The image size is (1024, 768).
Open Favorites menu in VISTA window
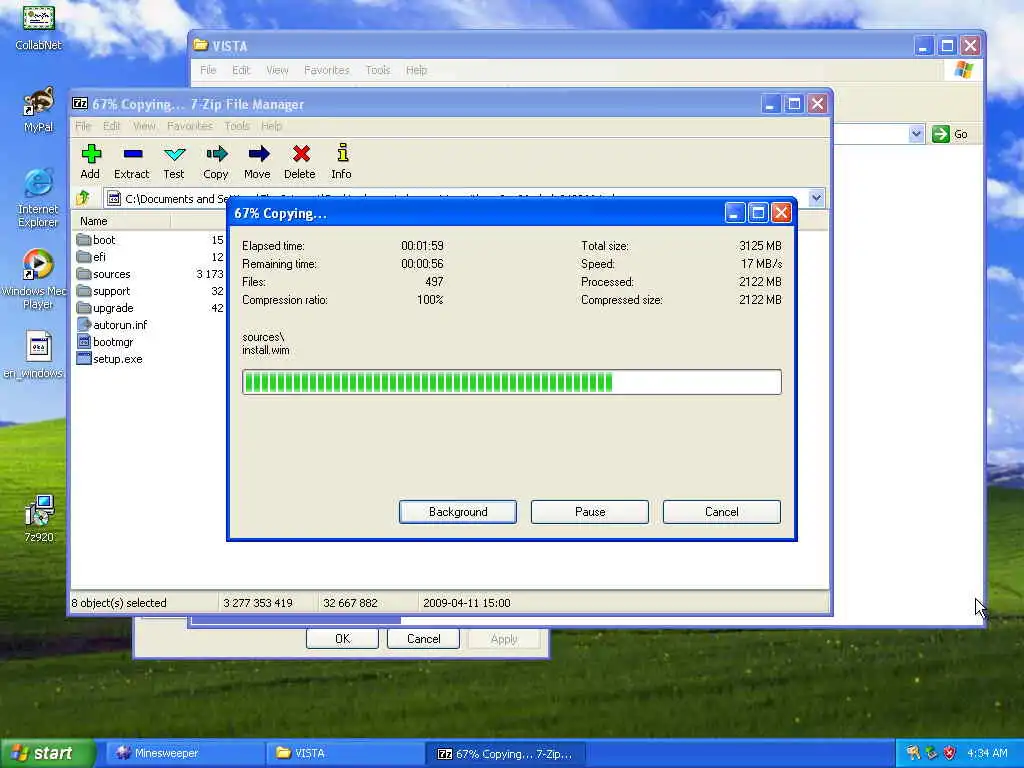(x=327, y=70)
